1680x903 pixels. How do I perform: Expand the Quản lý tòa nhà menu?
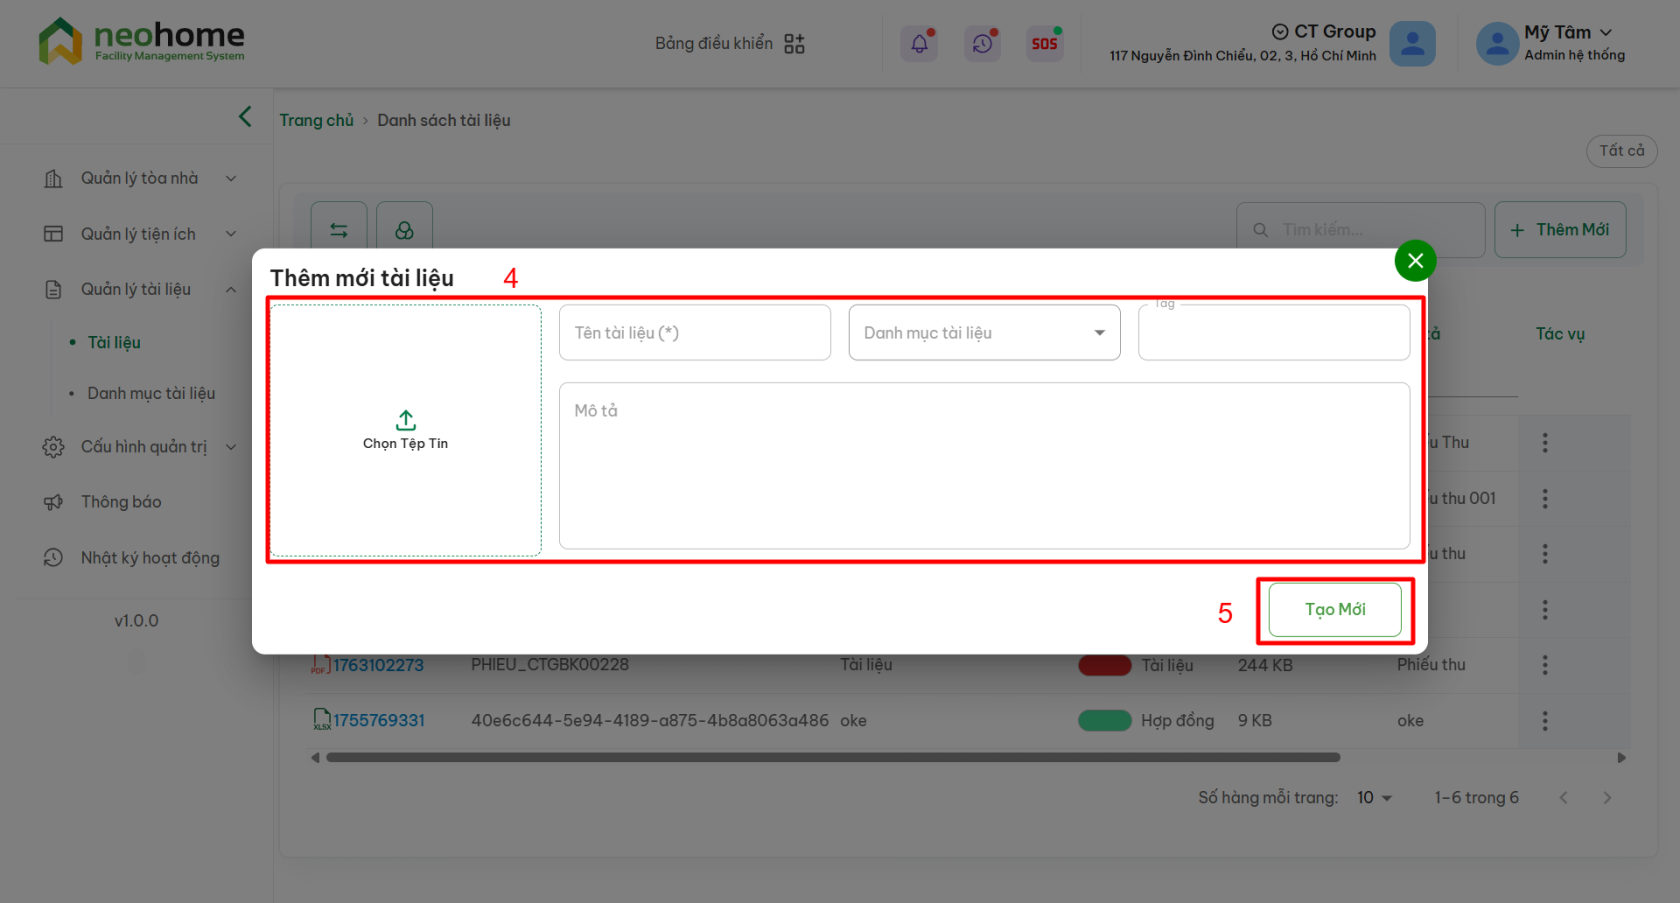pyautogui.click(x=140, y=178)
